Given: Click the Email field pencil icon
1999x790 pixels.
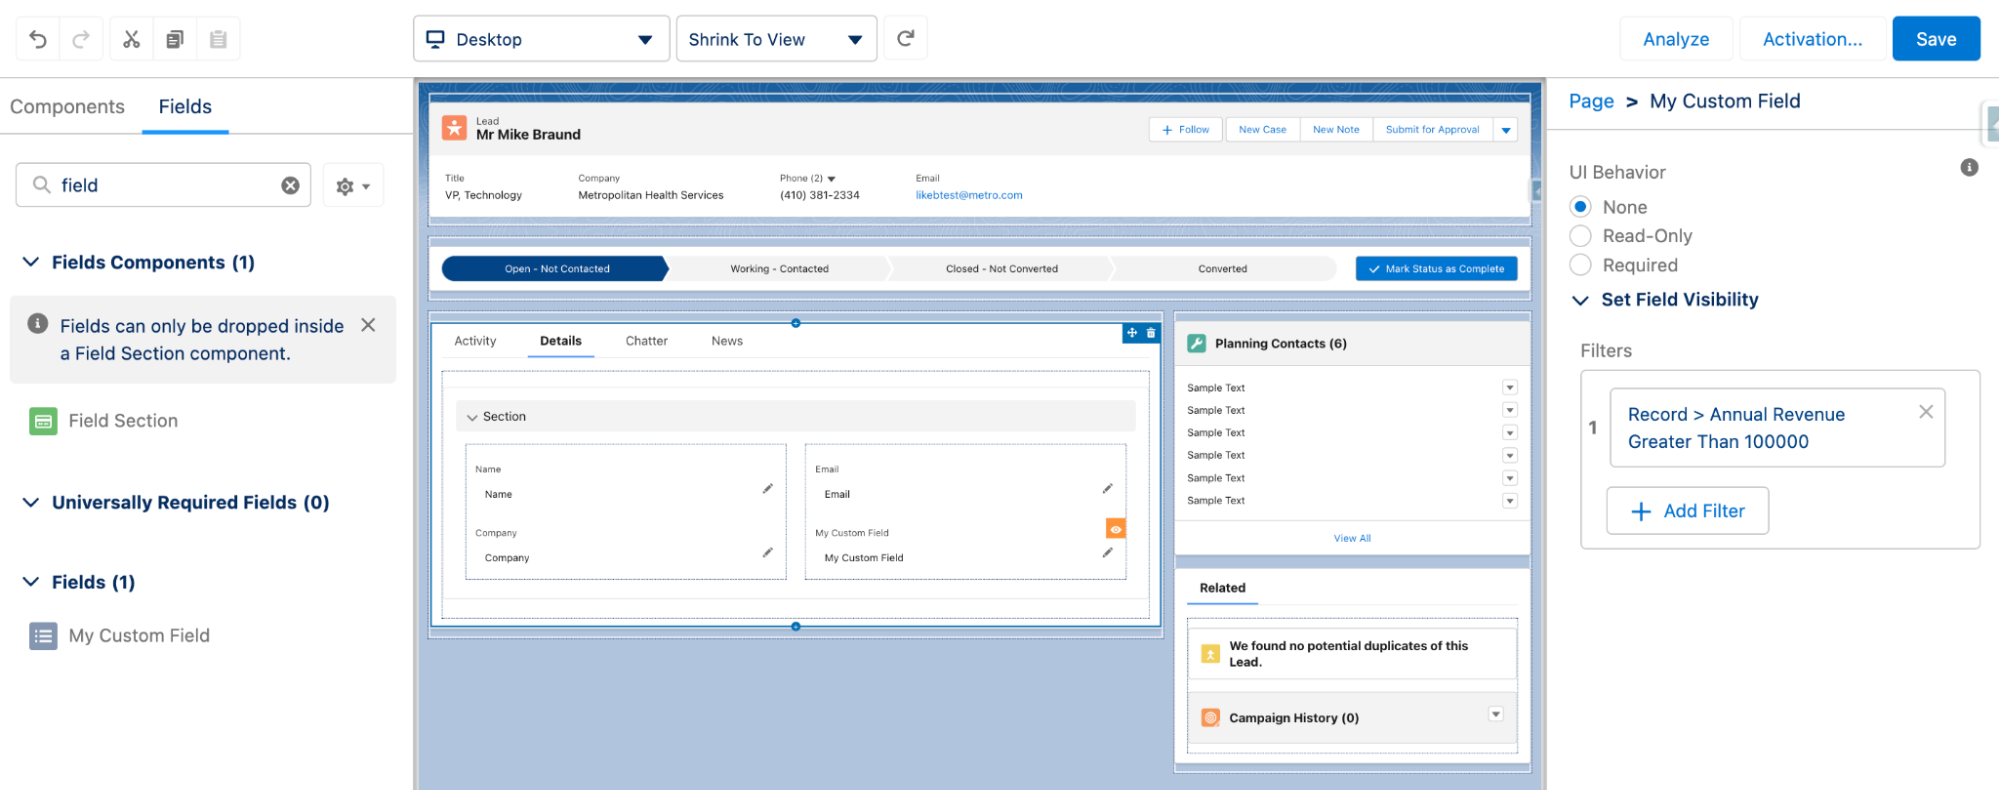Looking at the screenshot, I should [1107, 489].
